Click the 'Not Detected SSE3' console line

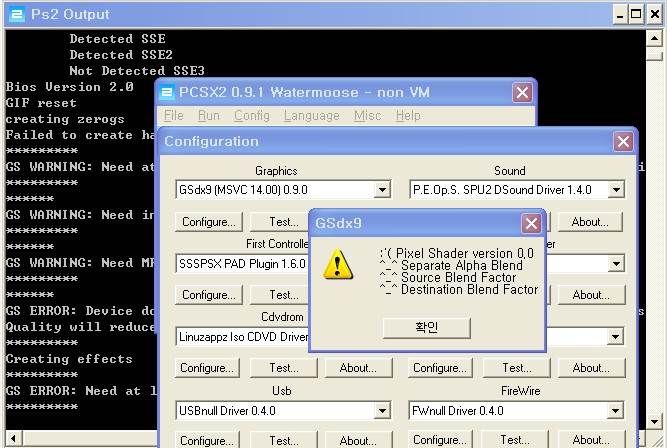point(137,71)
